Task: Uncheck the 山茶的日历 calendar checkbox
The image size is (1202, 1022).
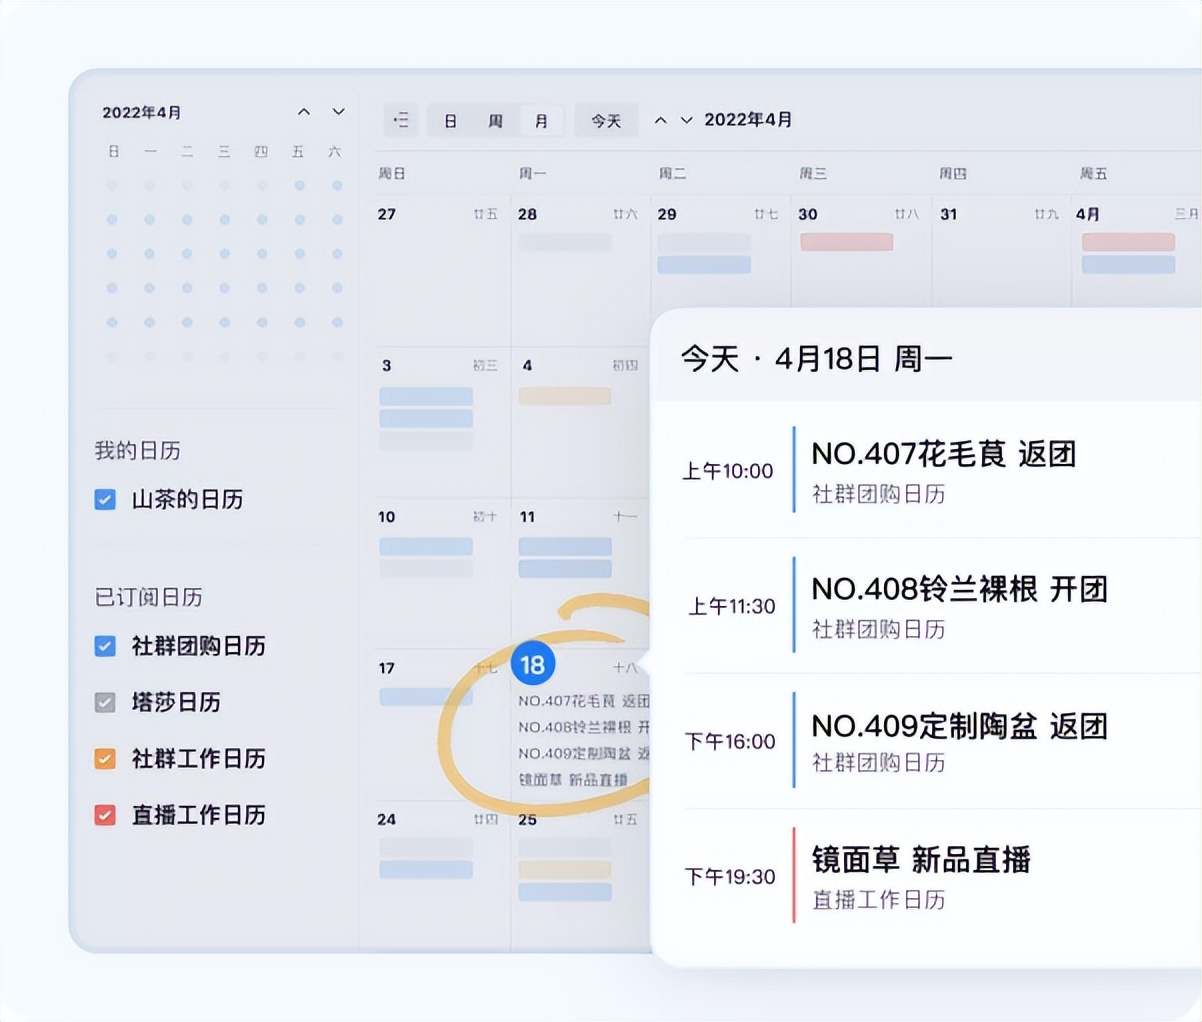Action: (105, 500)
